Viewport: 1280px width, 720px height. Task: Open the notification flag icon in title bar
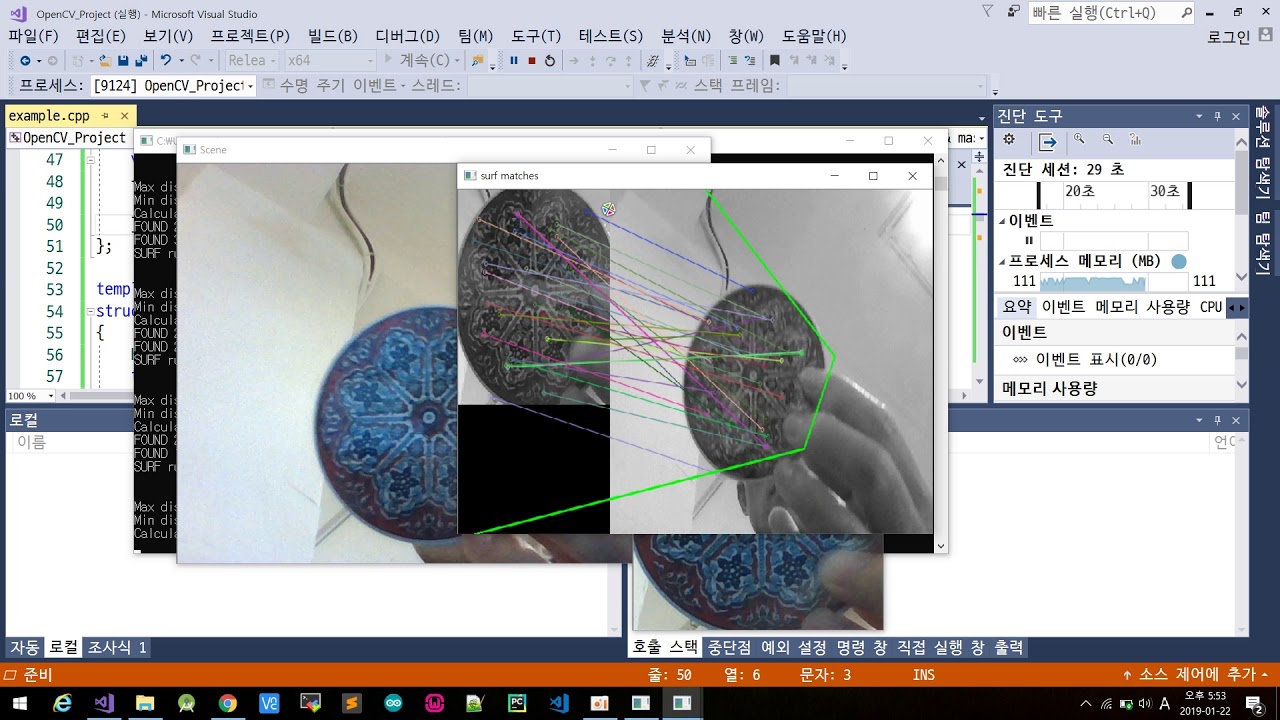988,12
